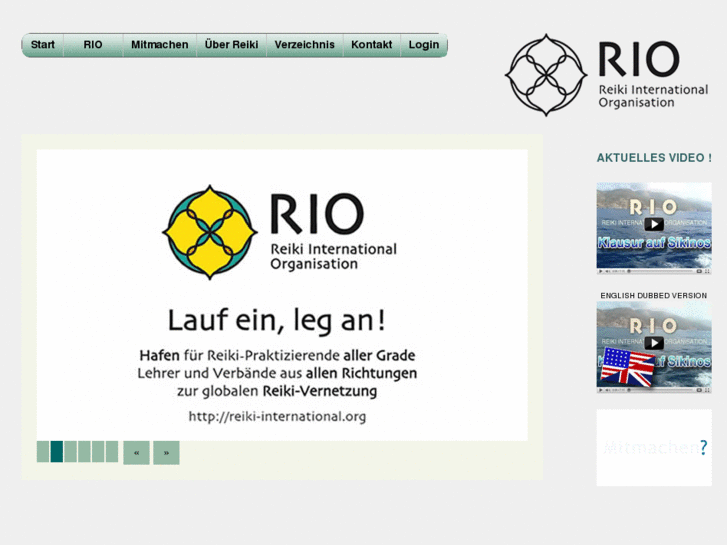Click the reiki-international.org URL text
727x545 pixels.
(x=277, y=417)
